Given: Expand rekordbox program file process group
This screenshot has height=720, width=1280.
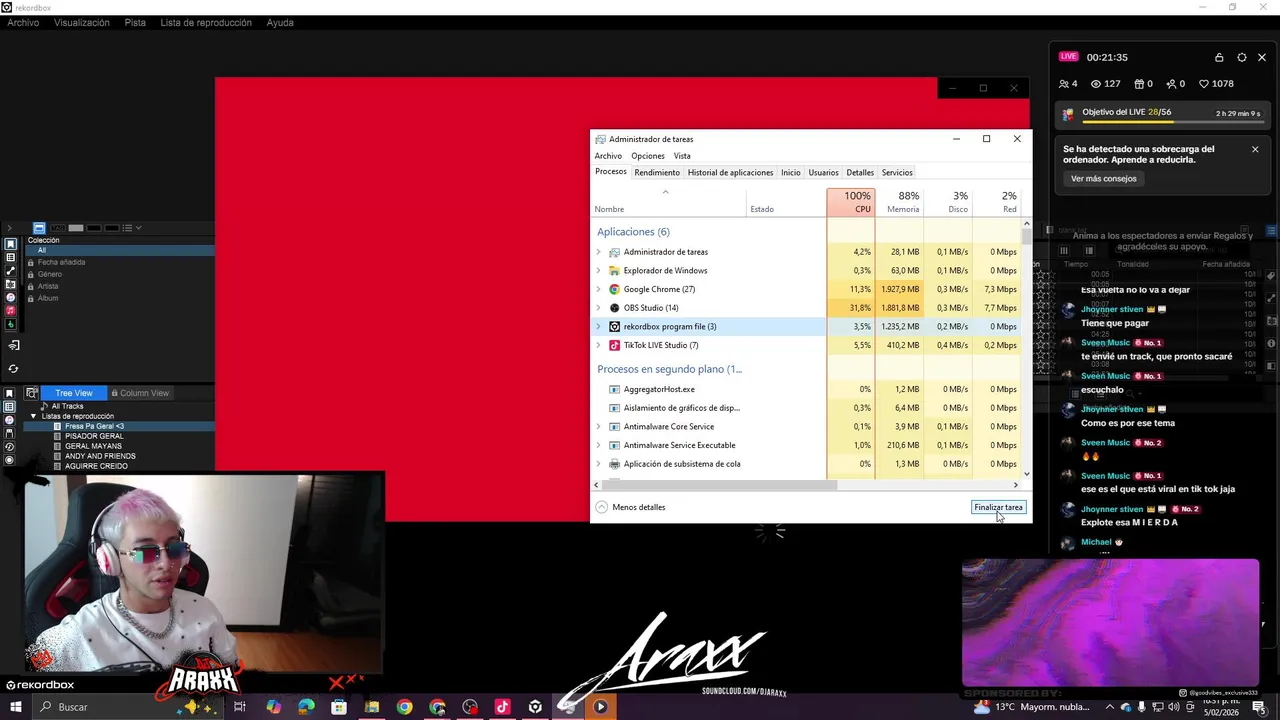Looking at the screenshot, I should click(599, 327).
